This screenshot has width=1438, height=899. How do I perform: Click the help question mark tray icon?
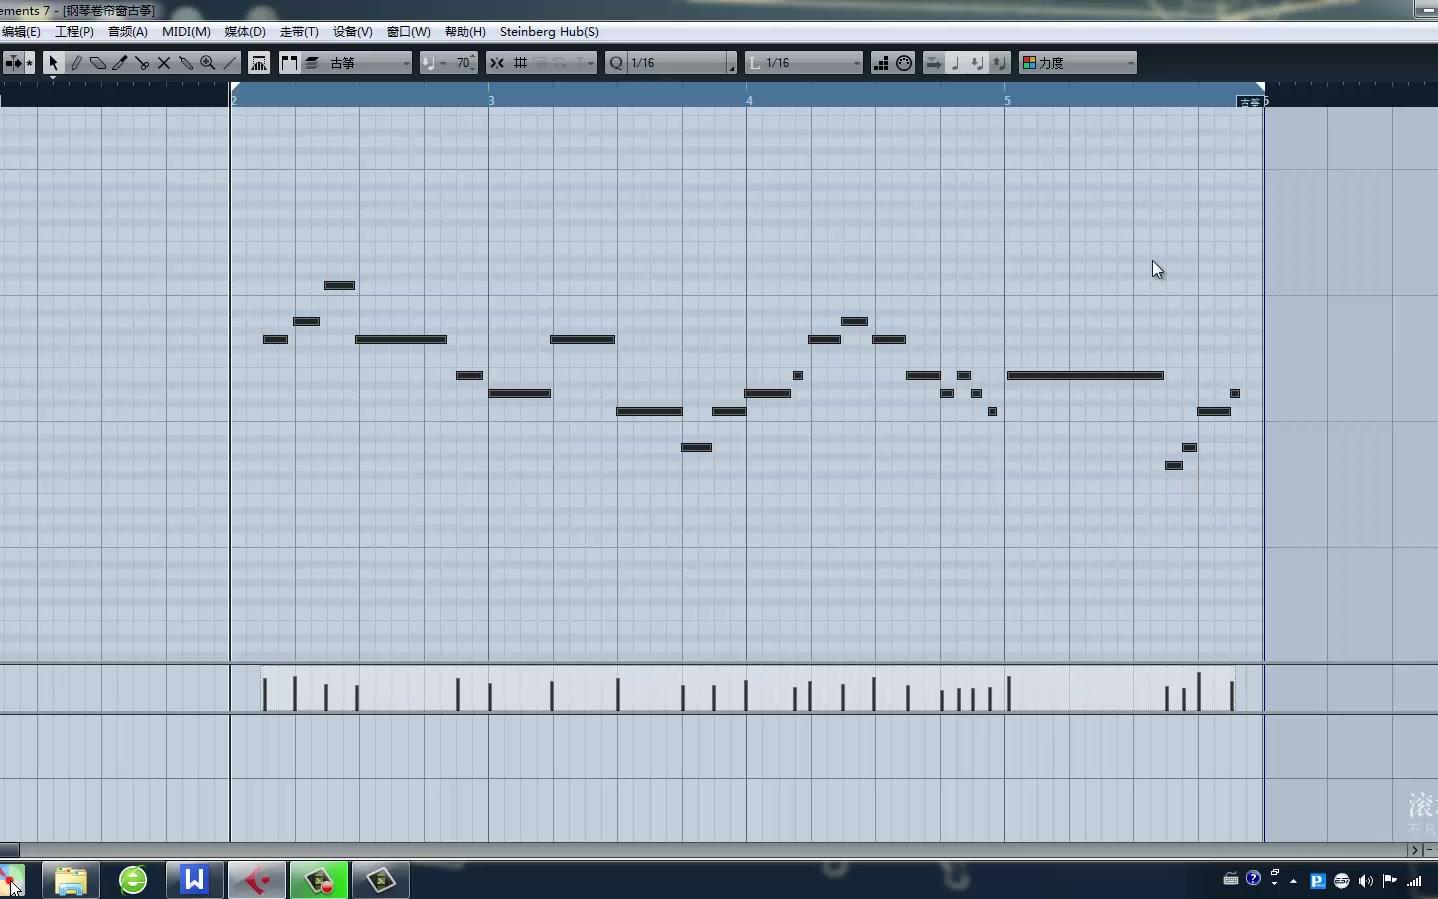[1254, 879]
